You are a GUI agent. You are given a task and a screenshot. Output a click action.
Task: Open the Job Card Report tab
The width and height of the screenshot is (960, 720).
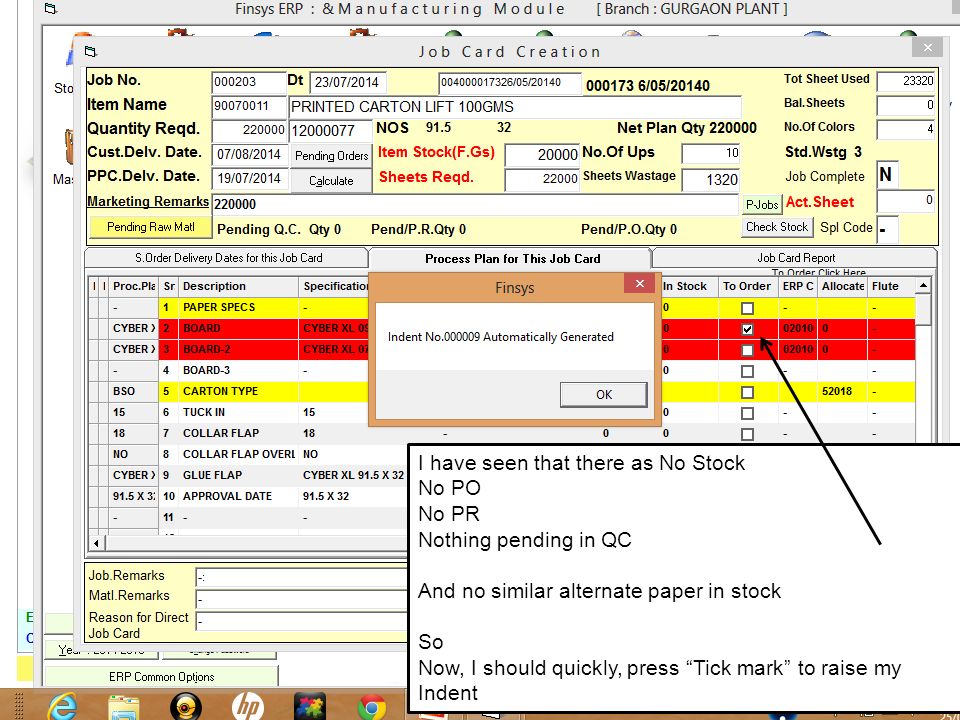pyautogui.click(x=795, y=258)
